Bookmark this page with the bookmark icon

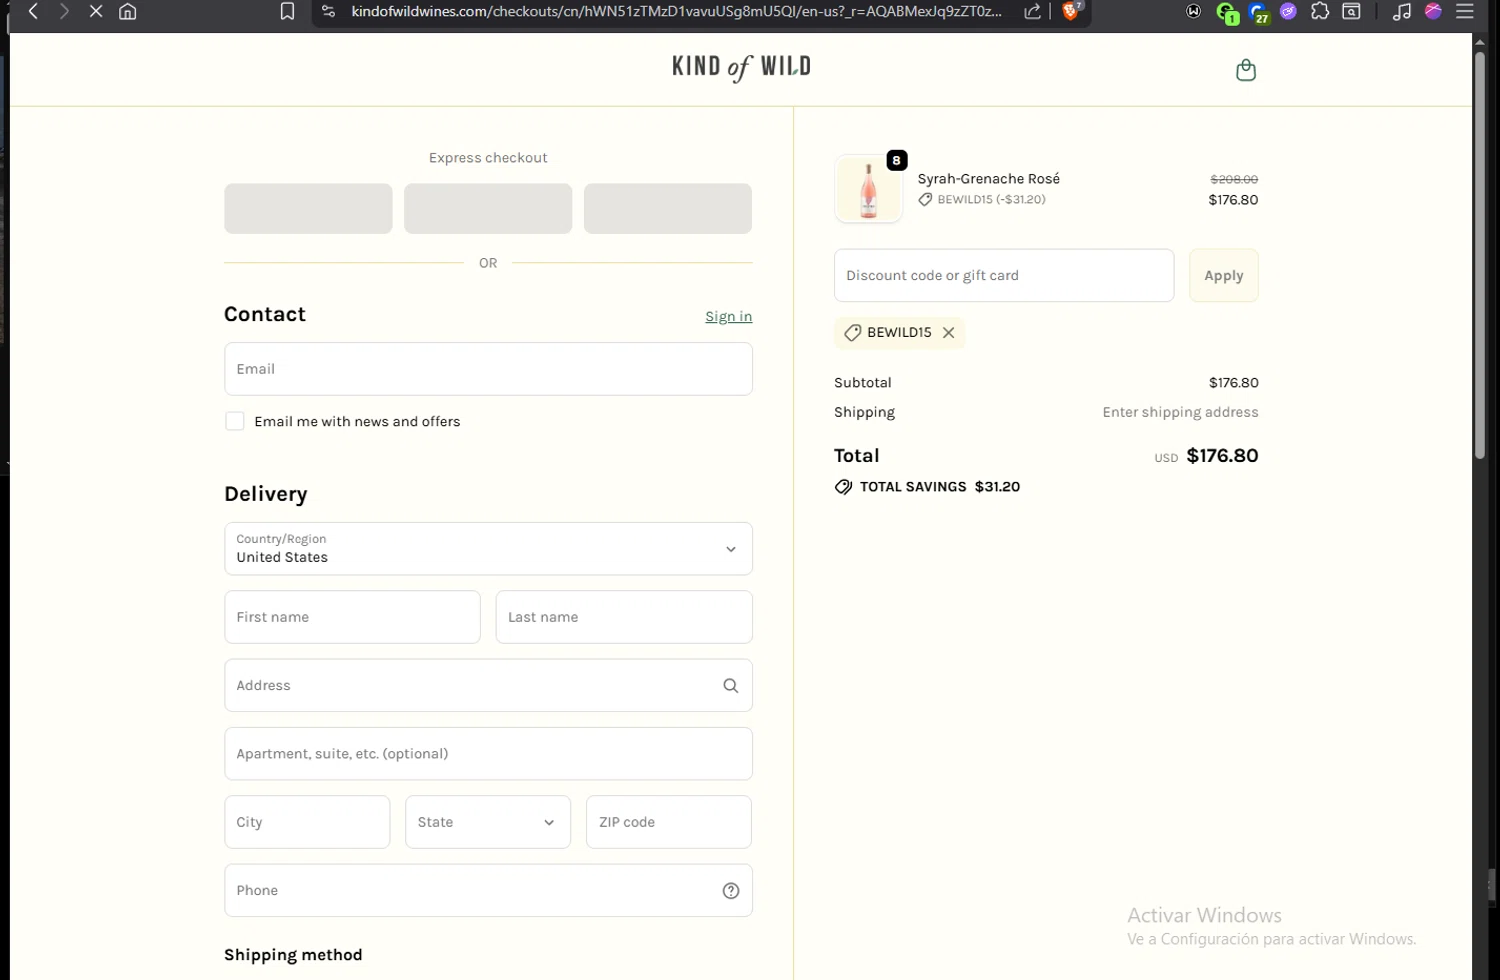click(287, 11)
